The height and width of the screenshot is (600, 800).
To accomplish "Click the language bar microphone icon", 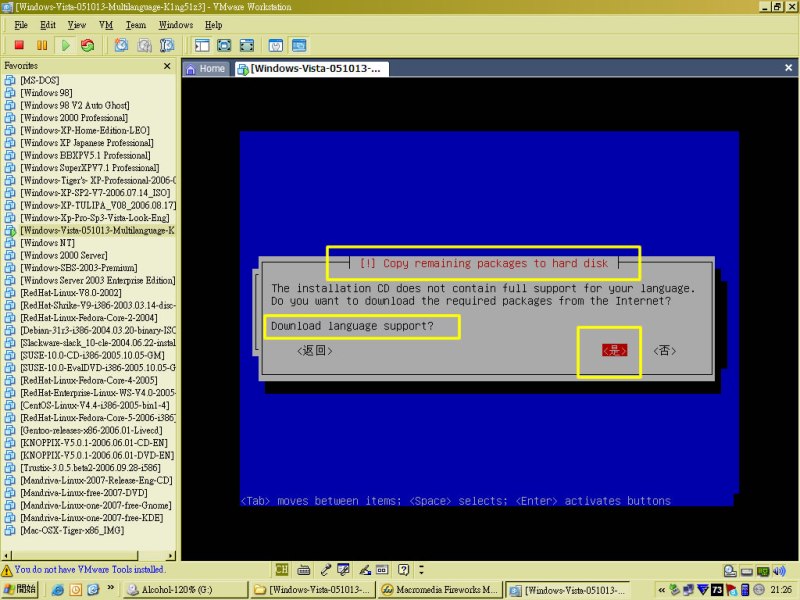I will tap(326, 570).
